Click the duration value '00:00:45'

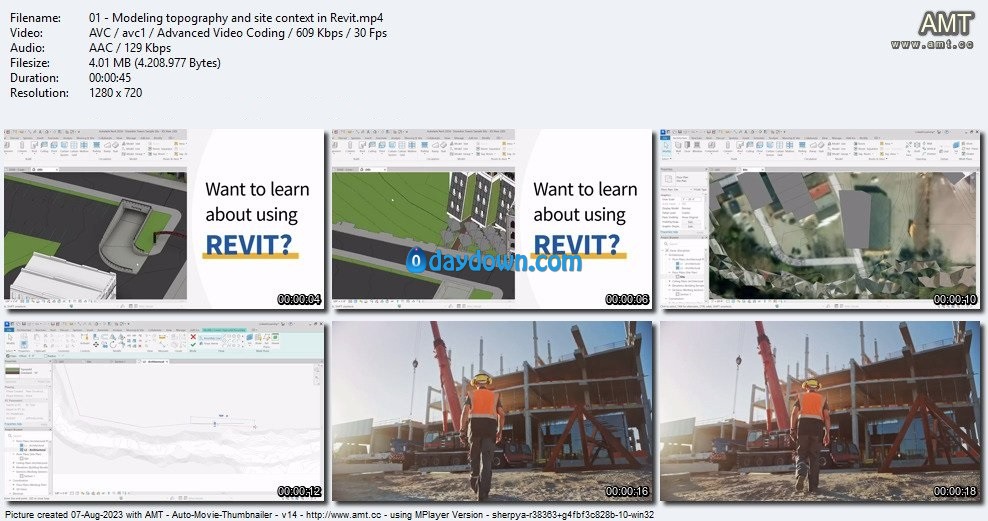point(110,78)
